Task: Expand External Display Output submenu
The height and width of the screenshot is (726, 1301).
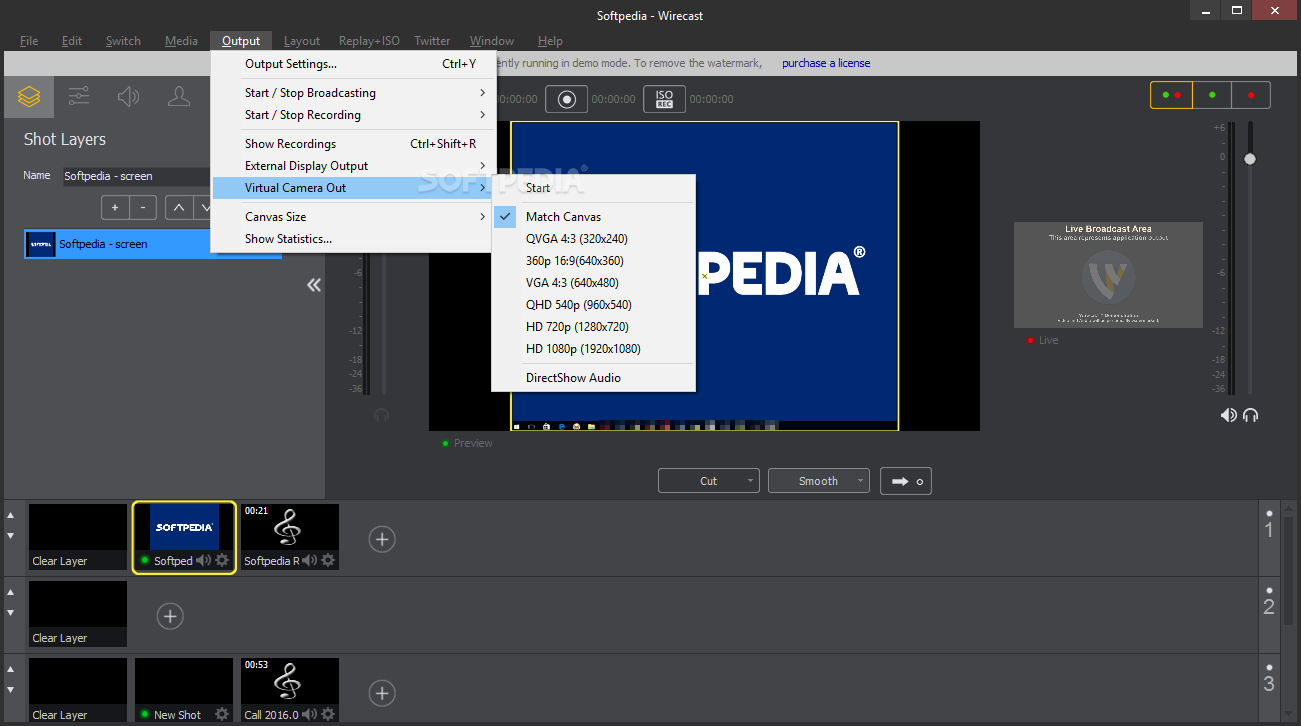Action: tap(353, 165)
